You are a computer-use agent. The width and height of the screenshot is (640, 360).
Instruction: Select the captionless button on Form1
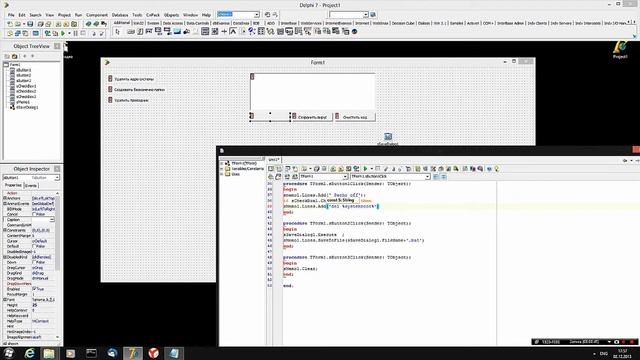click(x=270, y=116)
